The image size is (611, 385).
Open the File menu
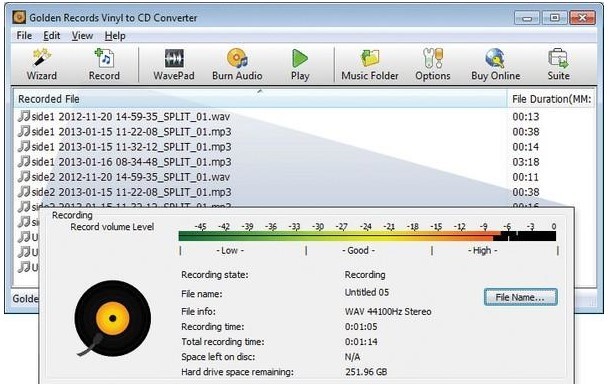click(24, 36)
